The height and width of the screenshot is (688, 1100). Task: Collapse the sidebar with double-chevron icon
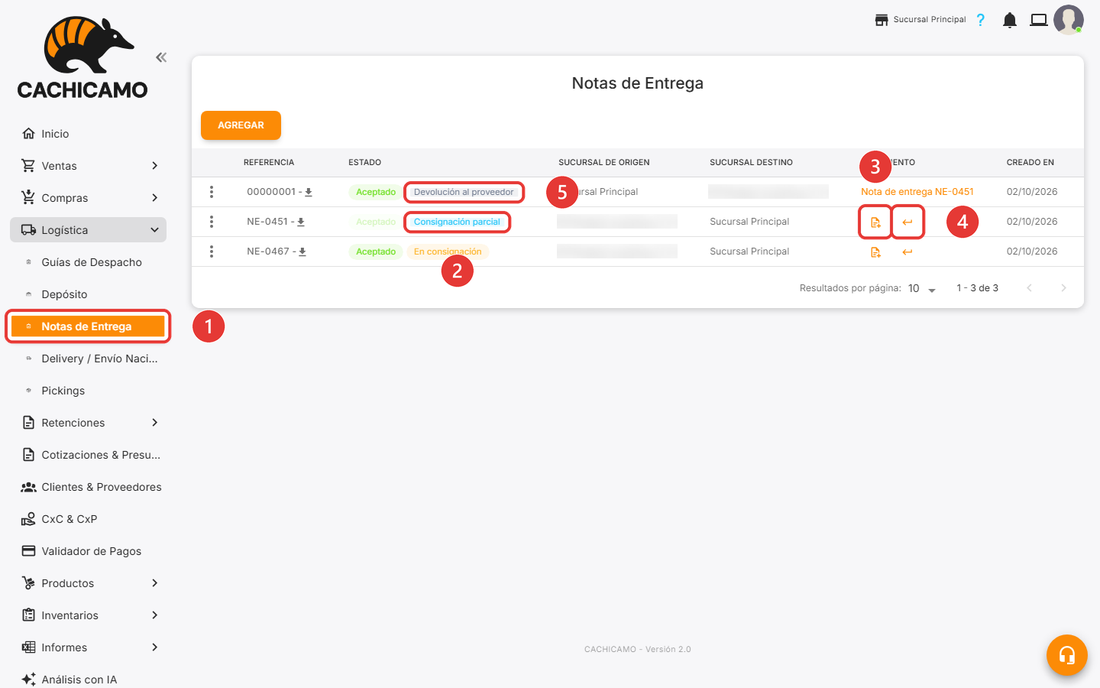[161, 58]
